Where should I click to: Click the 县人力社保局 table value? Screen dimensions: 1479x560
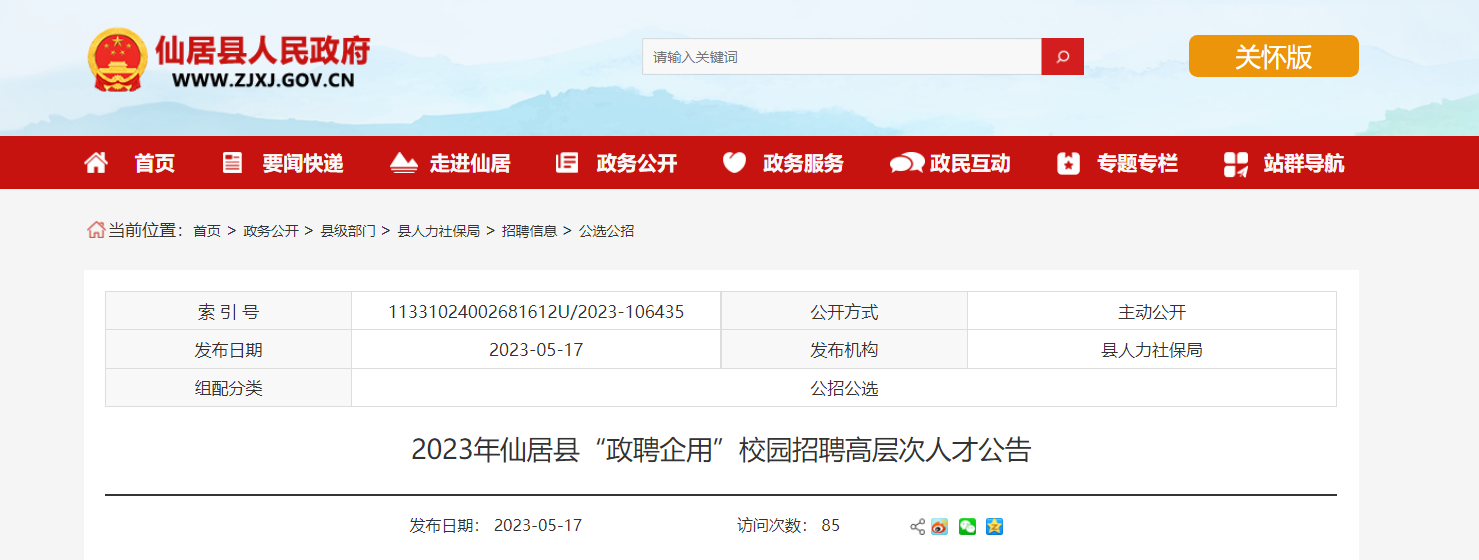coord(1152,350)
